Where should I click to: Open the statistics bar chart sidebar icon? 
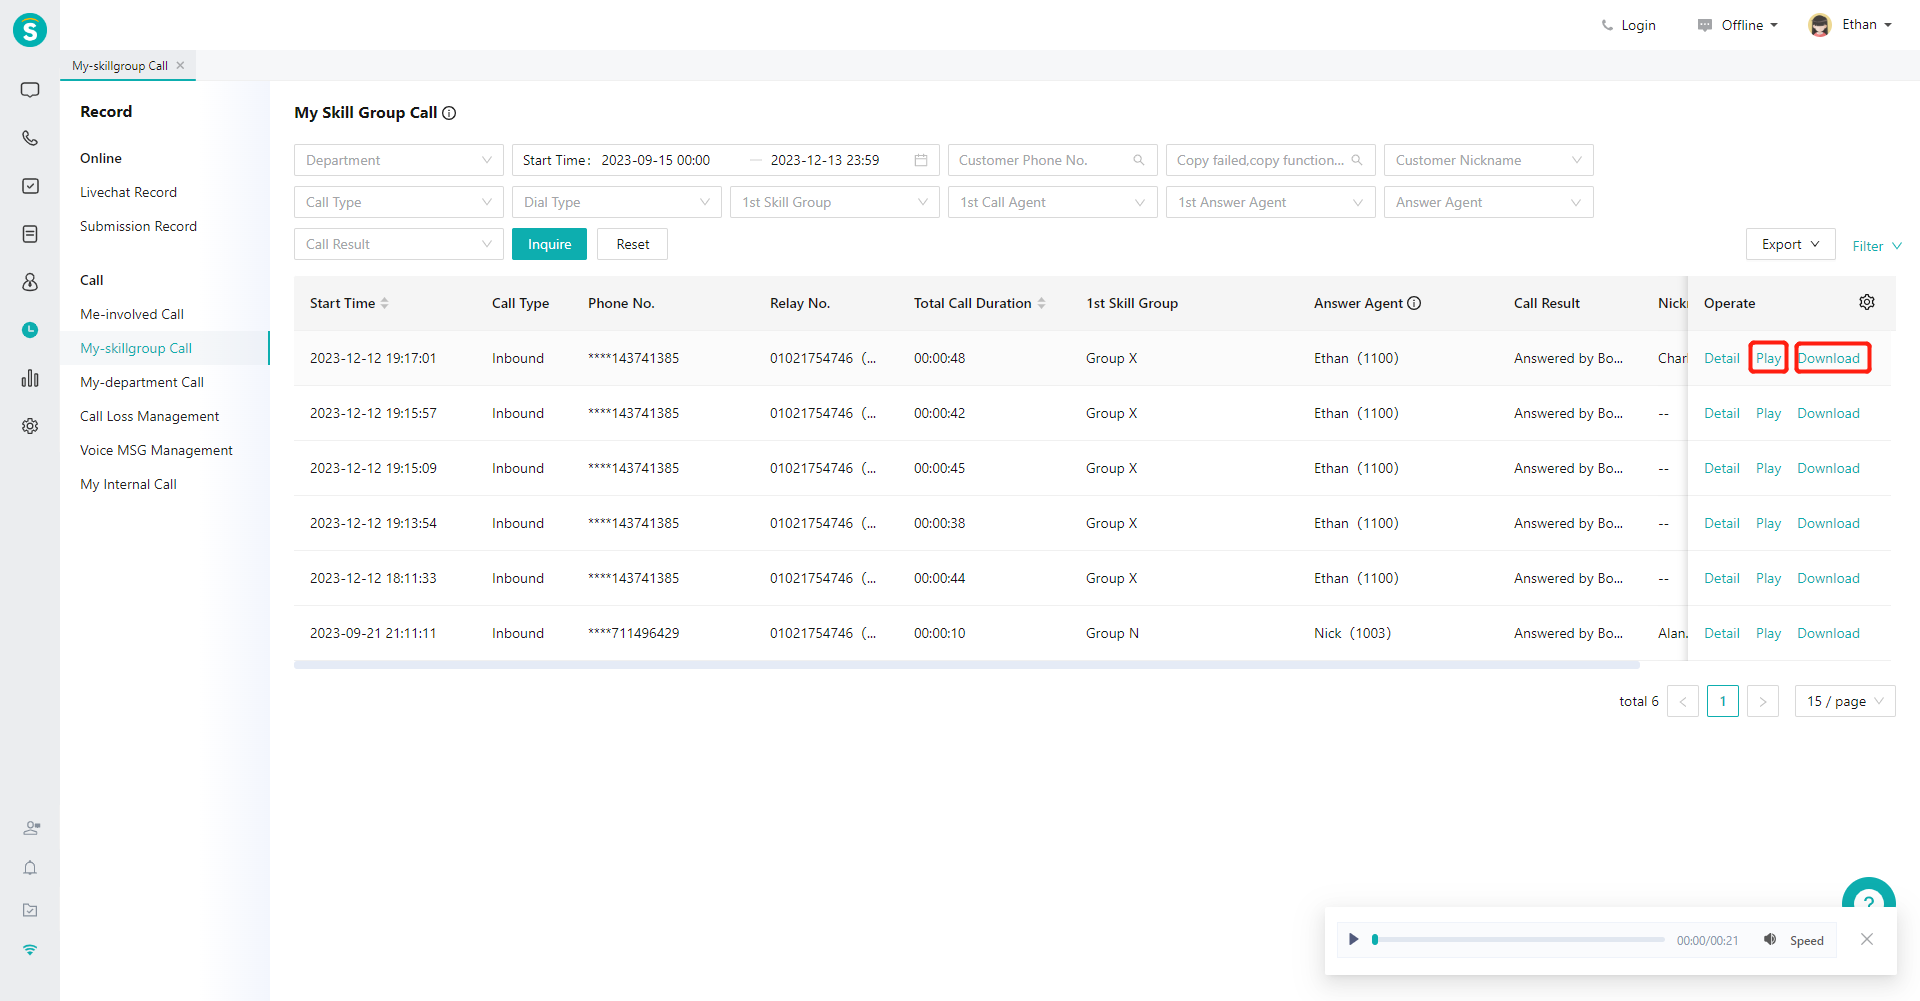click(x=30, y=378)
